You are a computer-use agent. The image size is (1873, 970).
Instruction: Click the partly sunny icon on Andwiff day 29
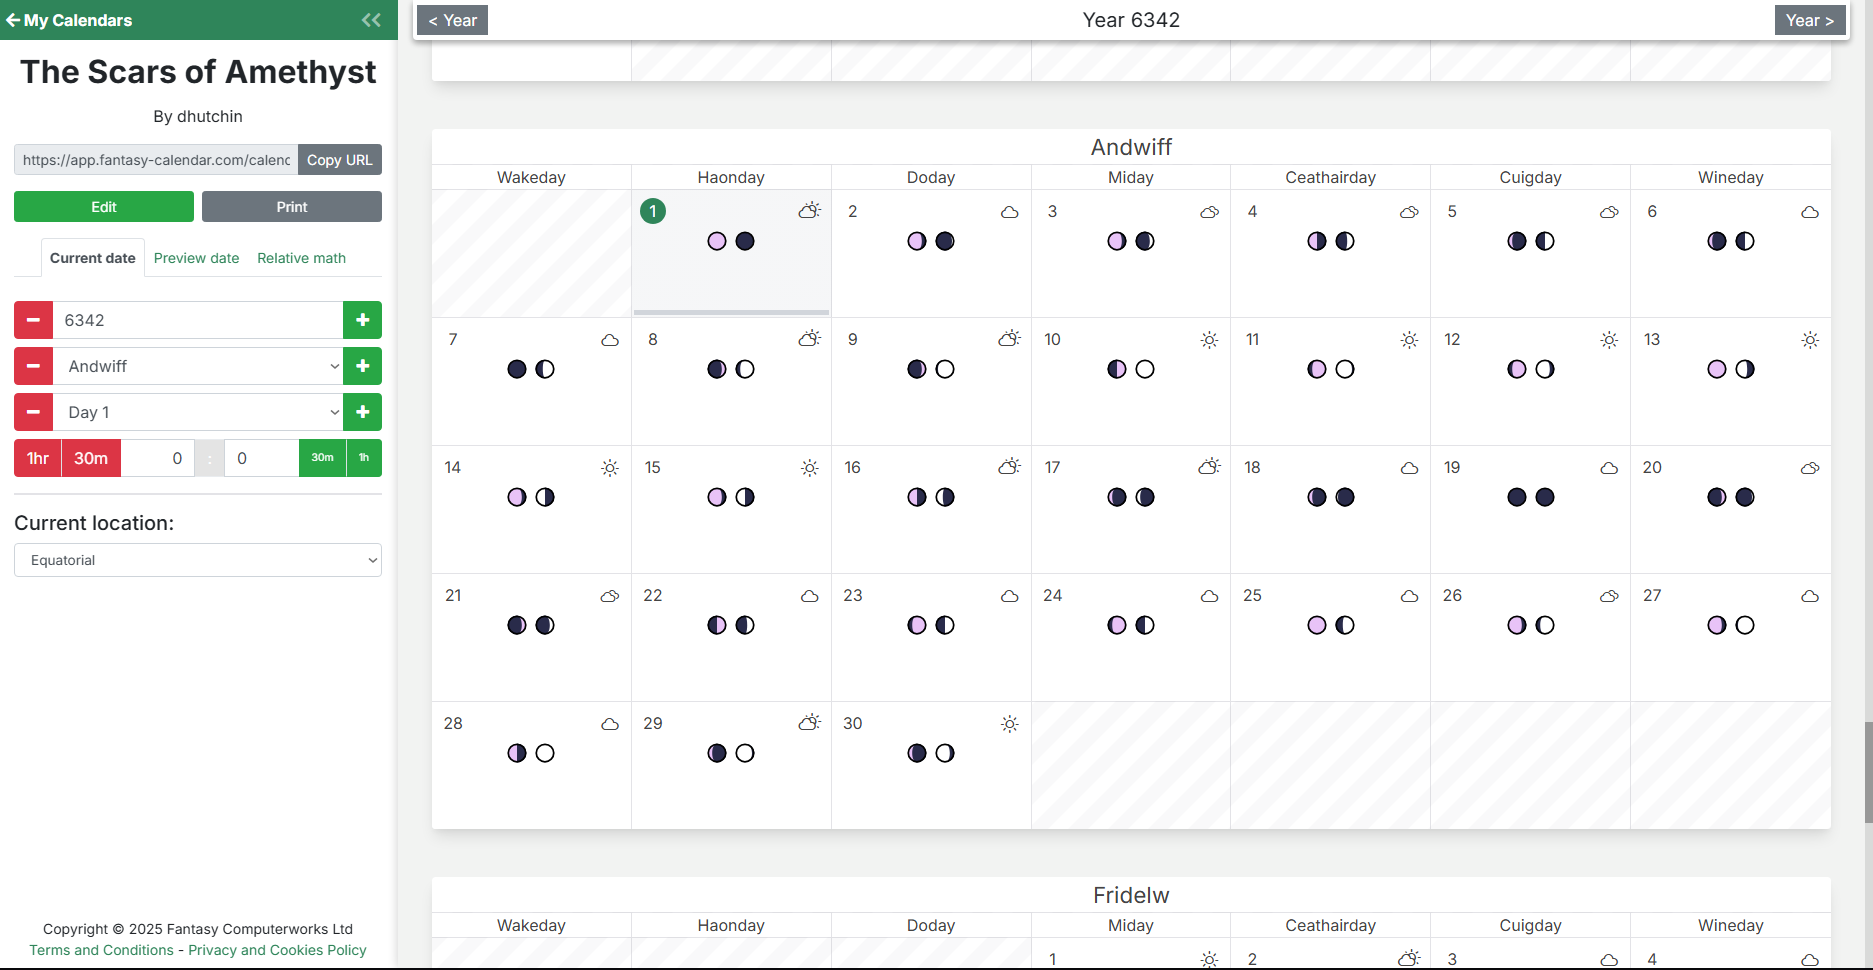pos(809,723)
